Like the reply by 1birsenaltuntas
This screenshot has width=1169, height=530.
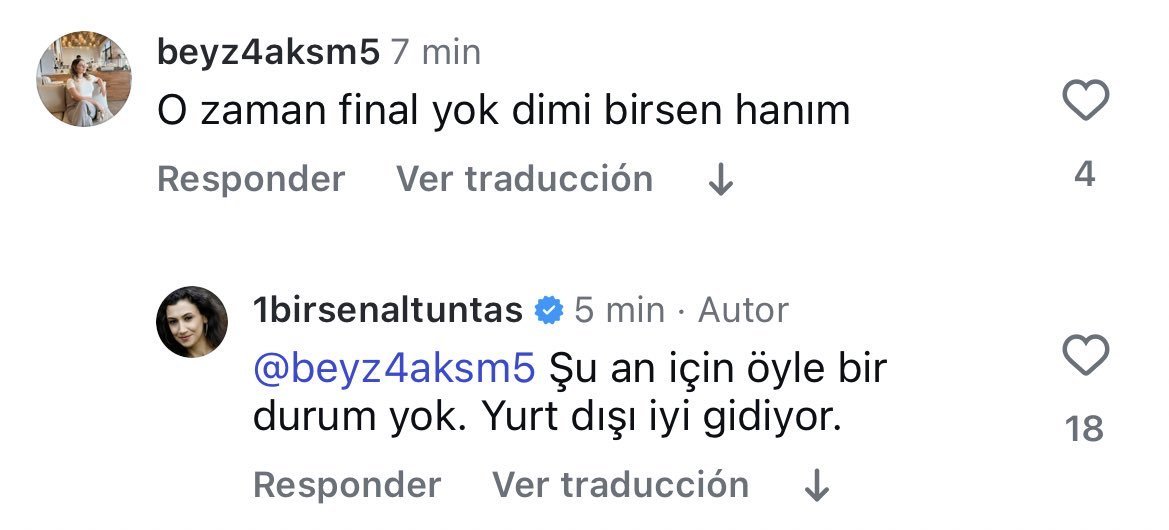tap(1084, 357)
